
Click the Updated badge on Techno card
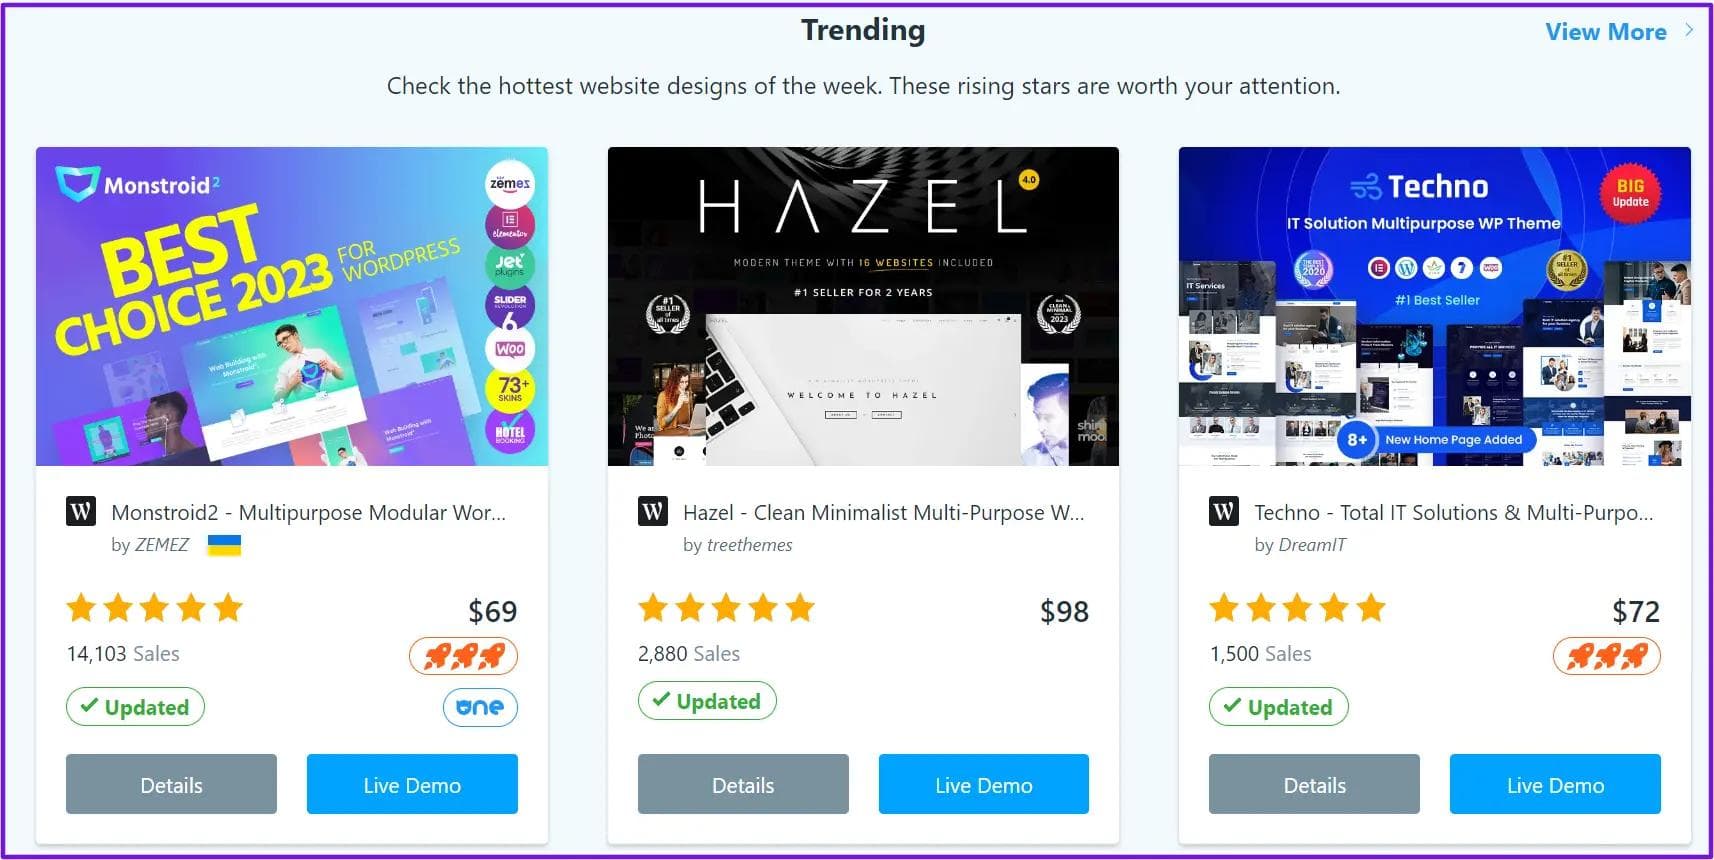coord(1279,707)
